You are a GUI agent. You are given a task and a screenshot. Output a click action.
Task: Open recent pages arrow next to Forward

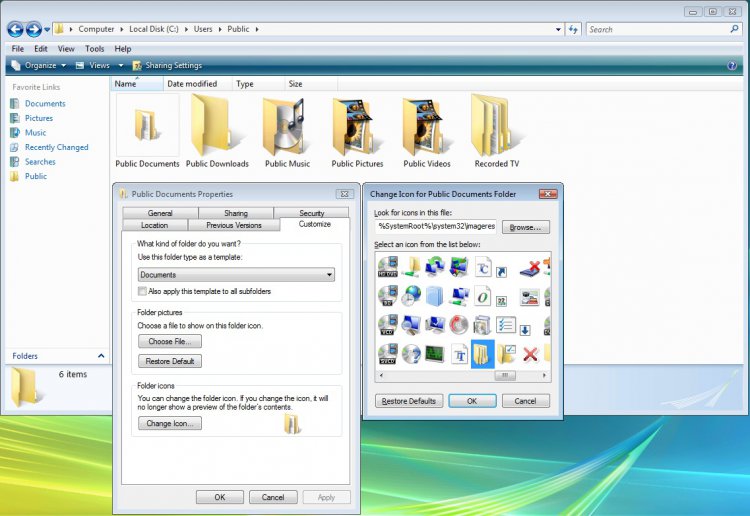click(x=47, y=30)
